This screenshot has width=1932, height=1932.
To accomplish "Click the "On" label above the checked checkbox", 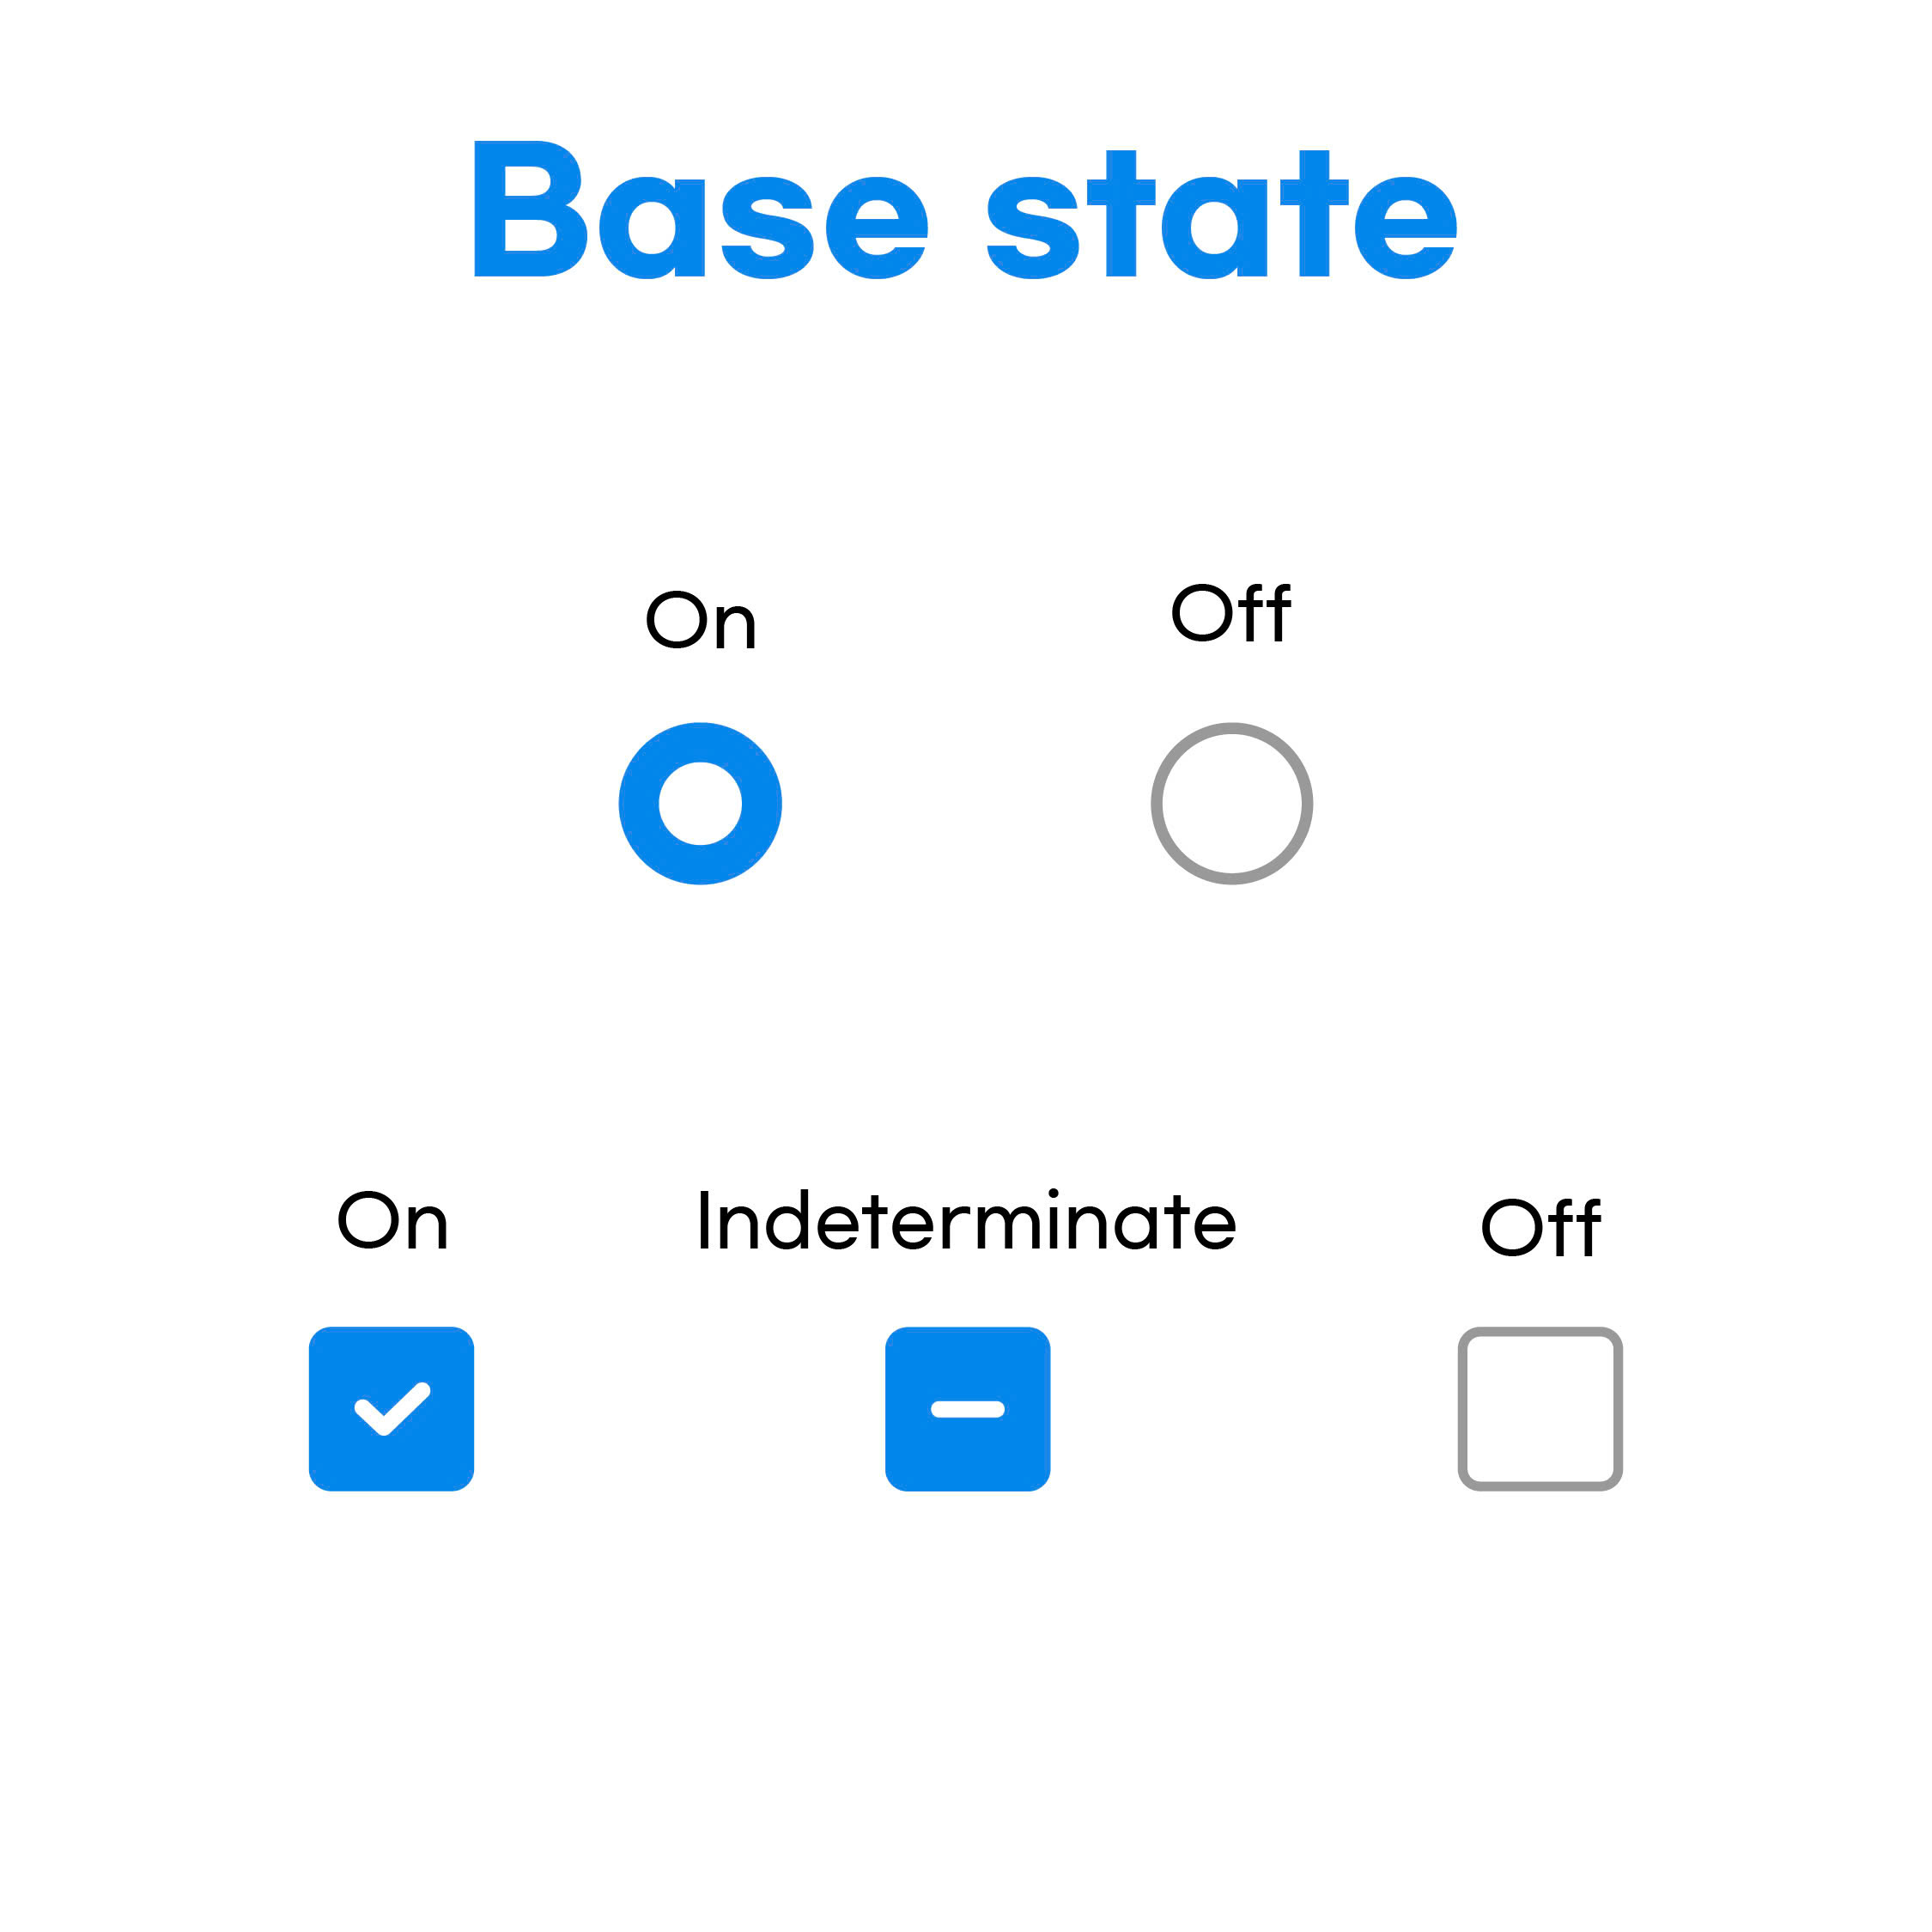I will coord(392,1220).
